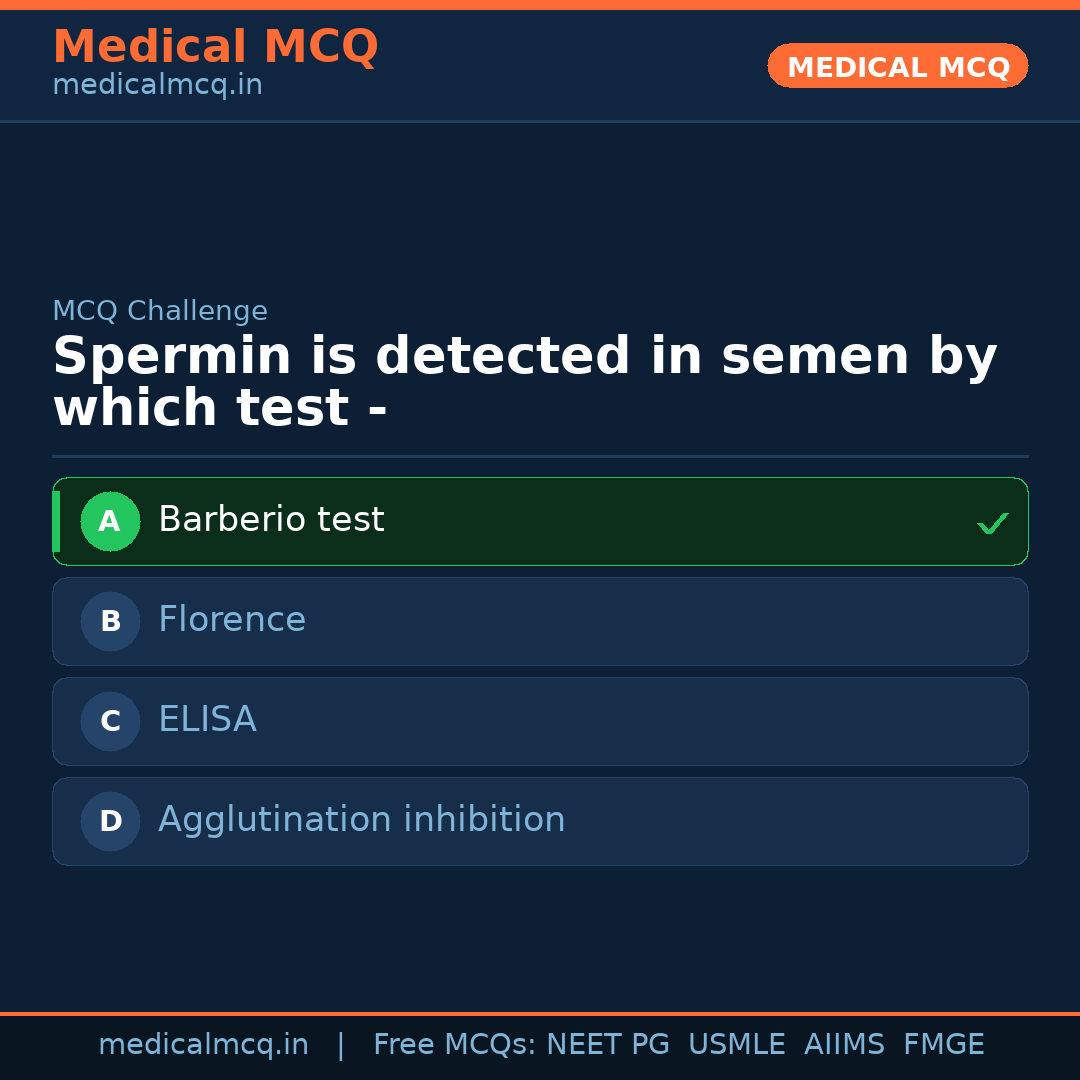Click the green checkmark on option A
Screen dimensions: 1080x1080
[x=992, y=523]
